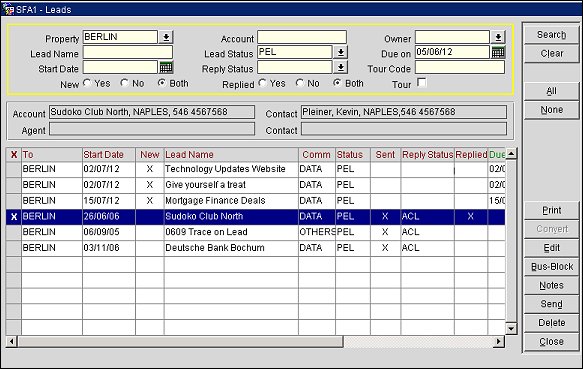Click the All button
Image resolution: width=583 pixels, height=369 pixels.
point(551,91)
